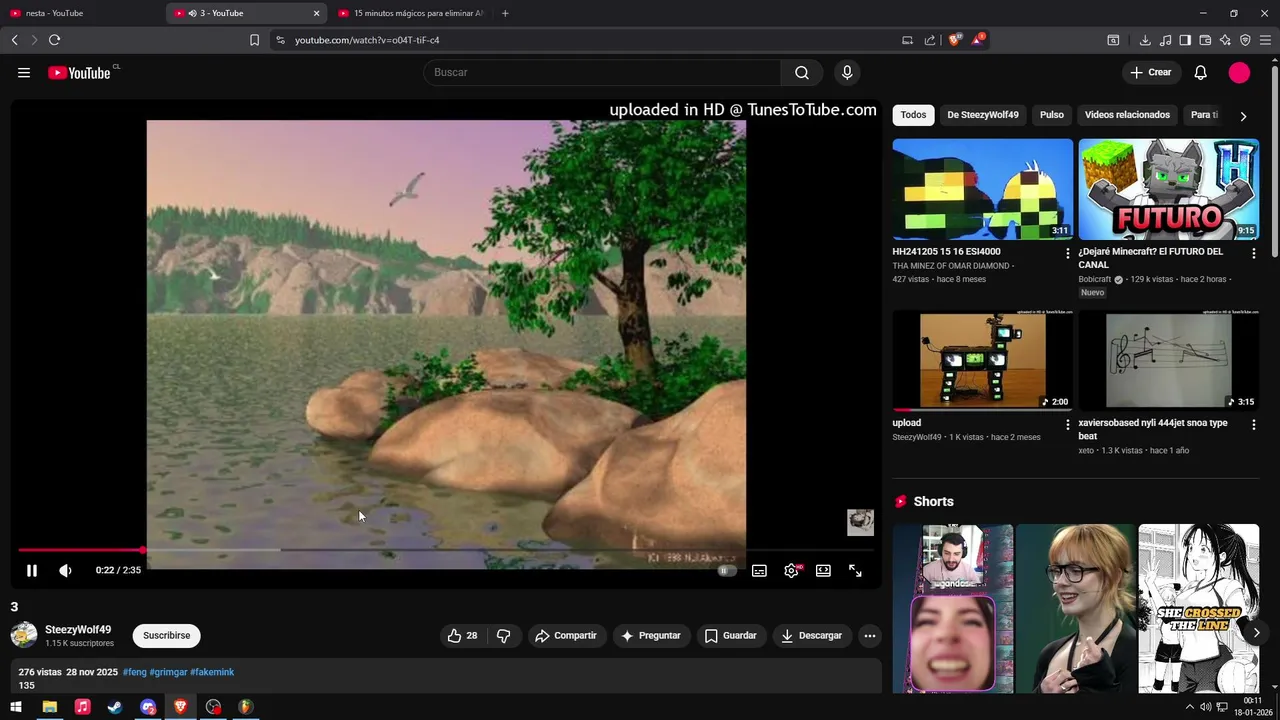Open the #fakemink hashtag link
The image size is (1280, 720).
[212, 672]
